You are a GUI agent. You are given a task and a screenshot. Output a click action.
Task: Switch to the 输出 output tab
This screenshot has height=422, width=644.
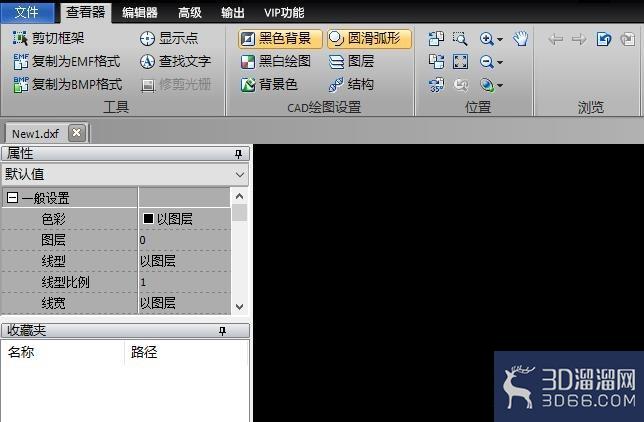click(233, 12)
